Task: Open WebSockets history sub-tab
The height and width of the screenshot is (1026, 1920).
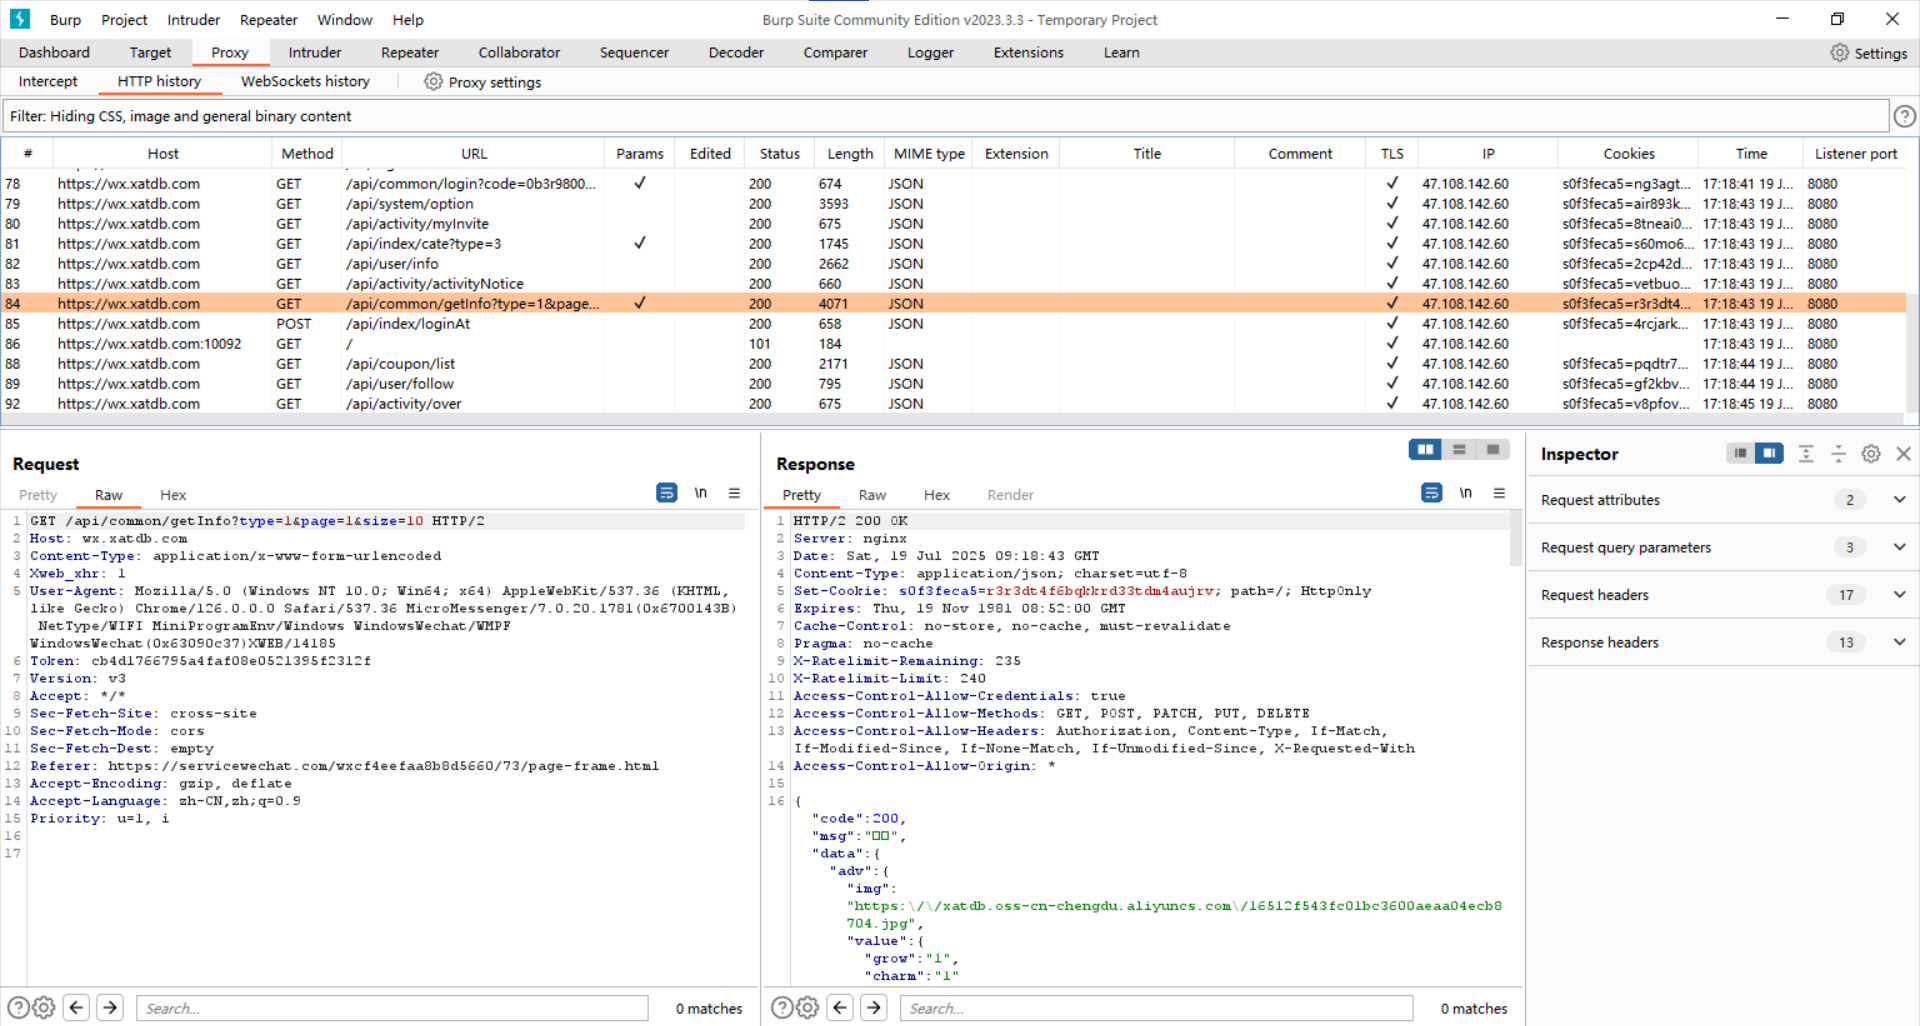Action: click(305, 82)
